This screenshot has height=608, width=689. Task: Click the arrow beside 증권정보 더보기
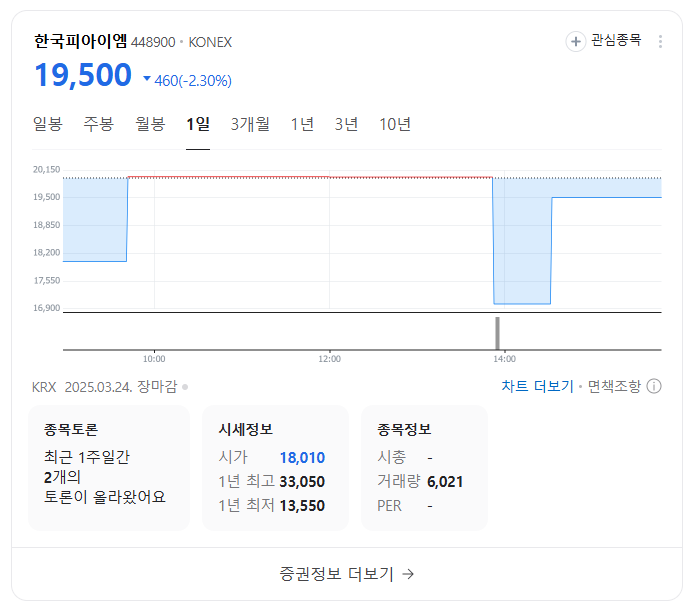coord(408,574)
